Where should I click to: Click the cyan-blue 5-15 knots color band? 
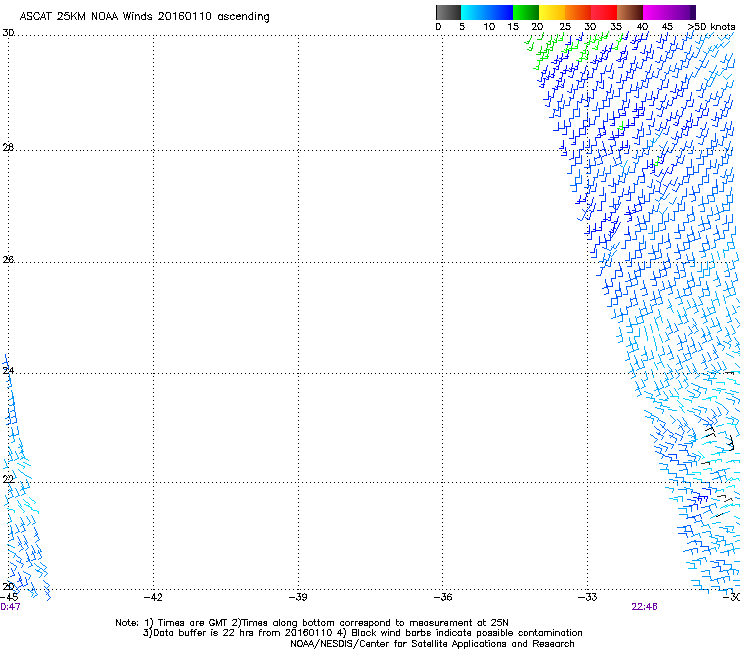487,12
